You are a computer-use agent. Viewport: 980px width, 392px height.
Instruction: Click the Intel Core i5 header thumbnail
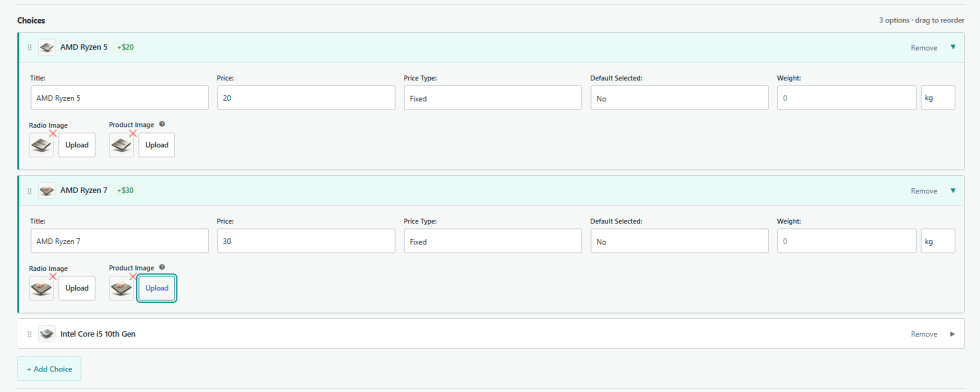pos(46,334)
